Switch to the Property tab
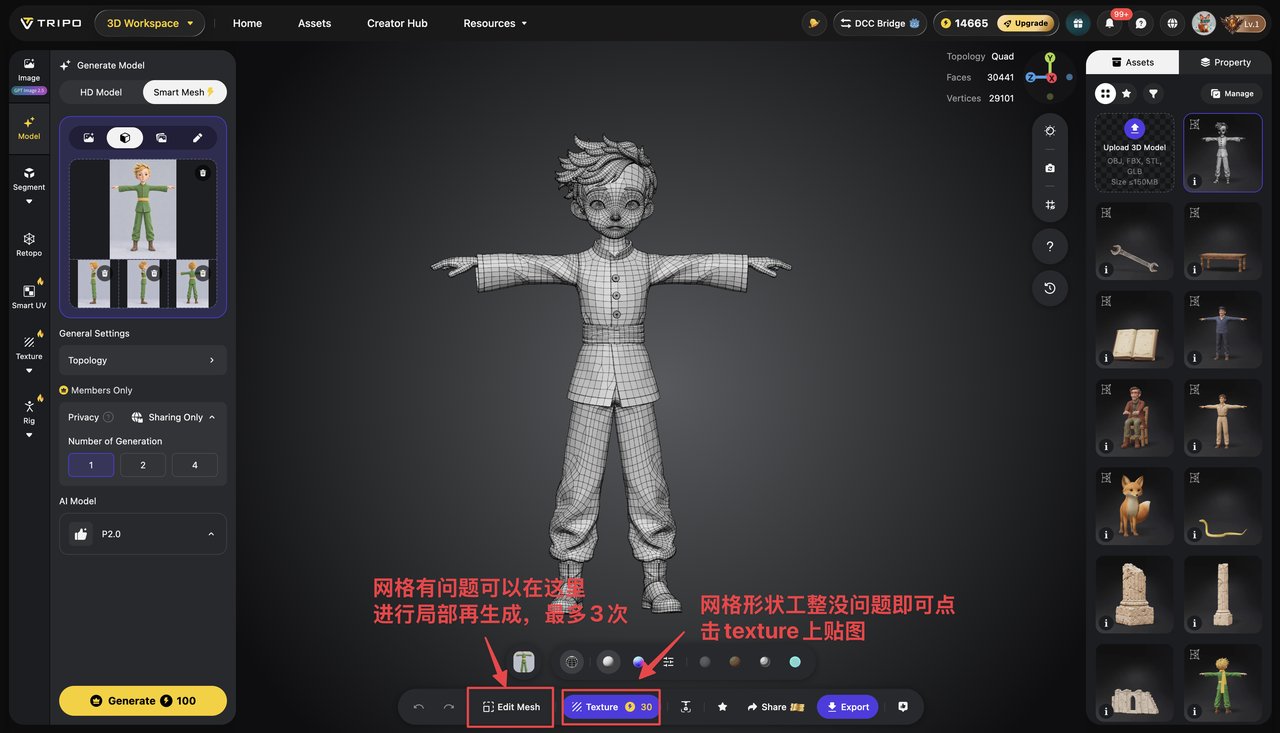The height and width of the screenshot is (733, 1280). tap(1226, 62)
